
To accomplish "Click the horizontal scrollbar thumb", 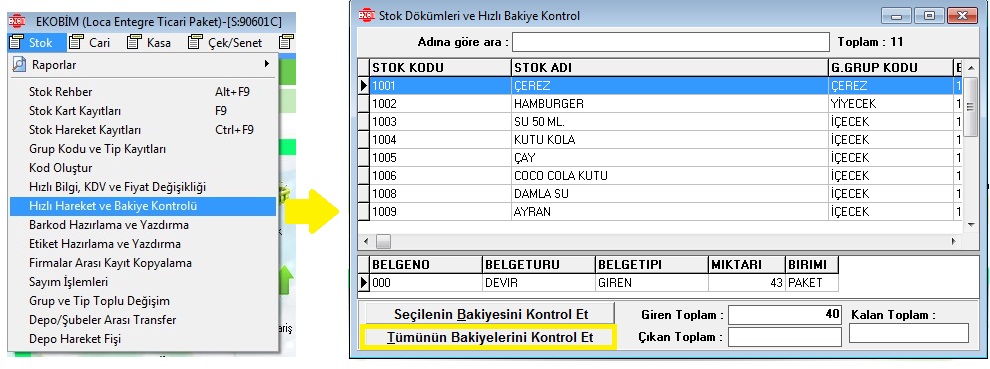I will pos(383,241).
